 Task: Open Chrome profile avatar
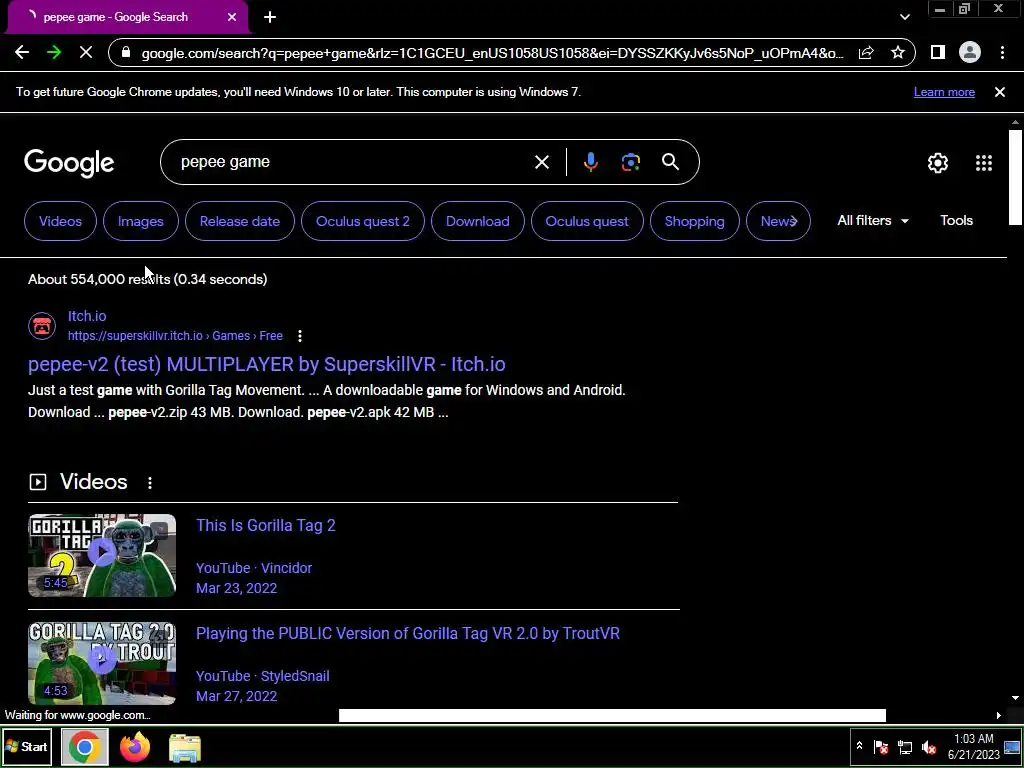tap(970, 52)
